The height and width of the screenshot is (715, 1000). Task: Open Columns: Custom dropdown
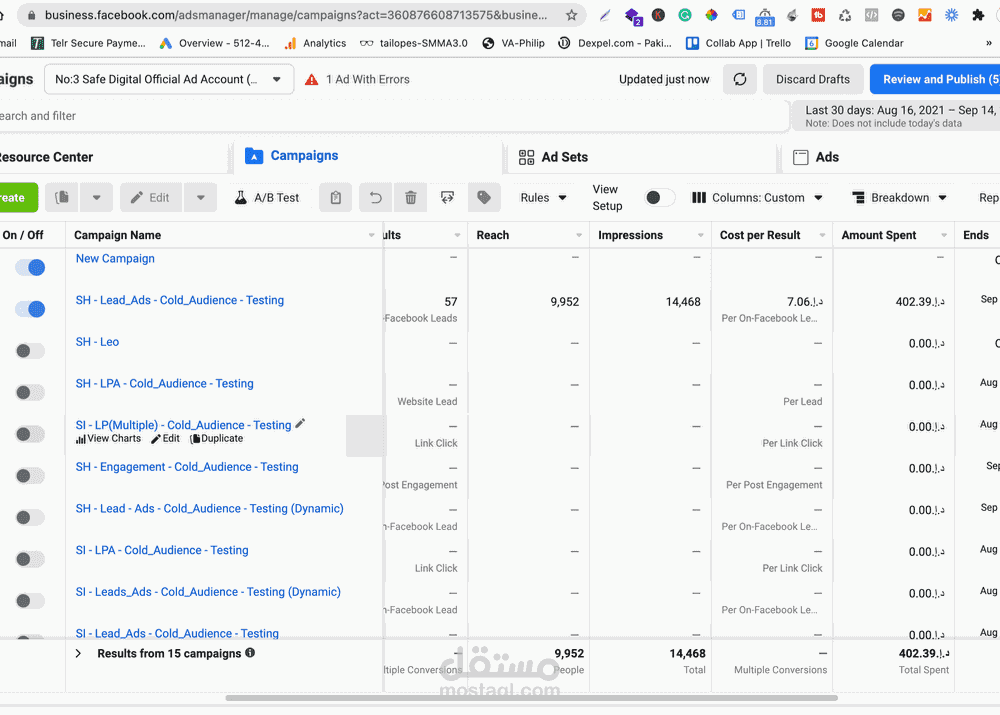click(757, 198)
